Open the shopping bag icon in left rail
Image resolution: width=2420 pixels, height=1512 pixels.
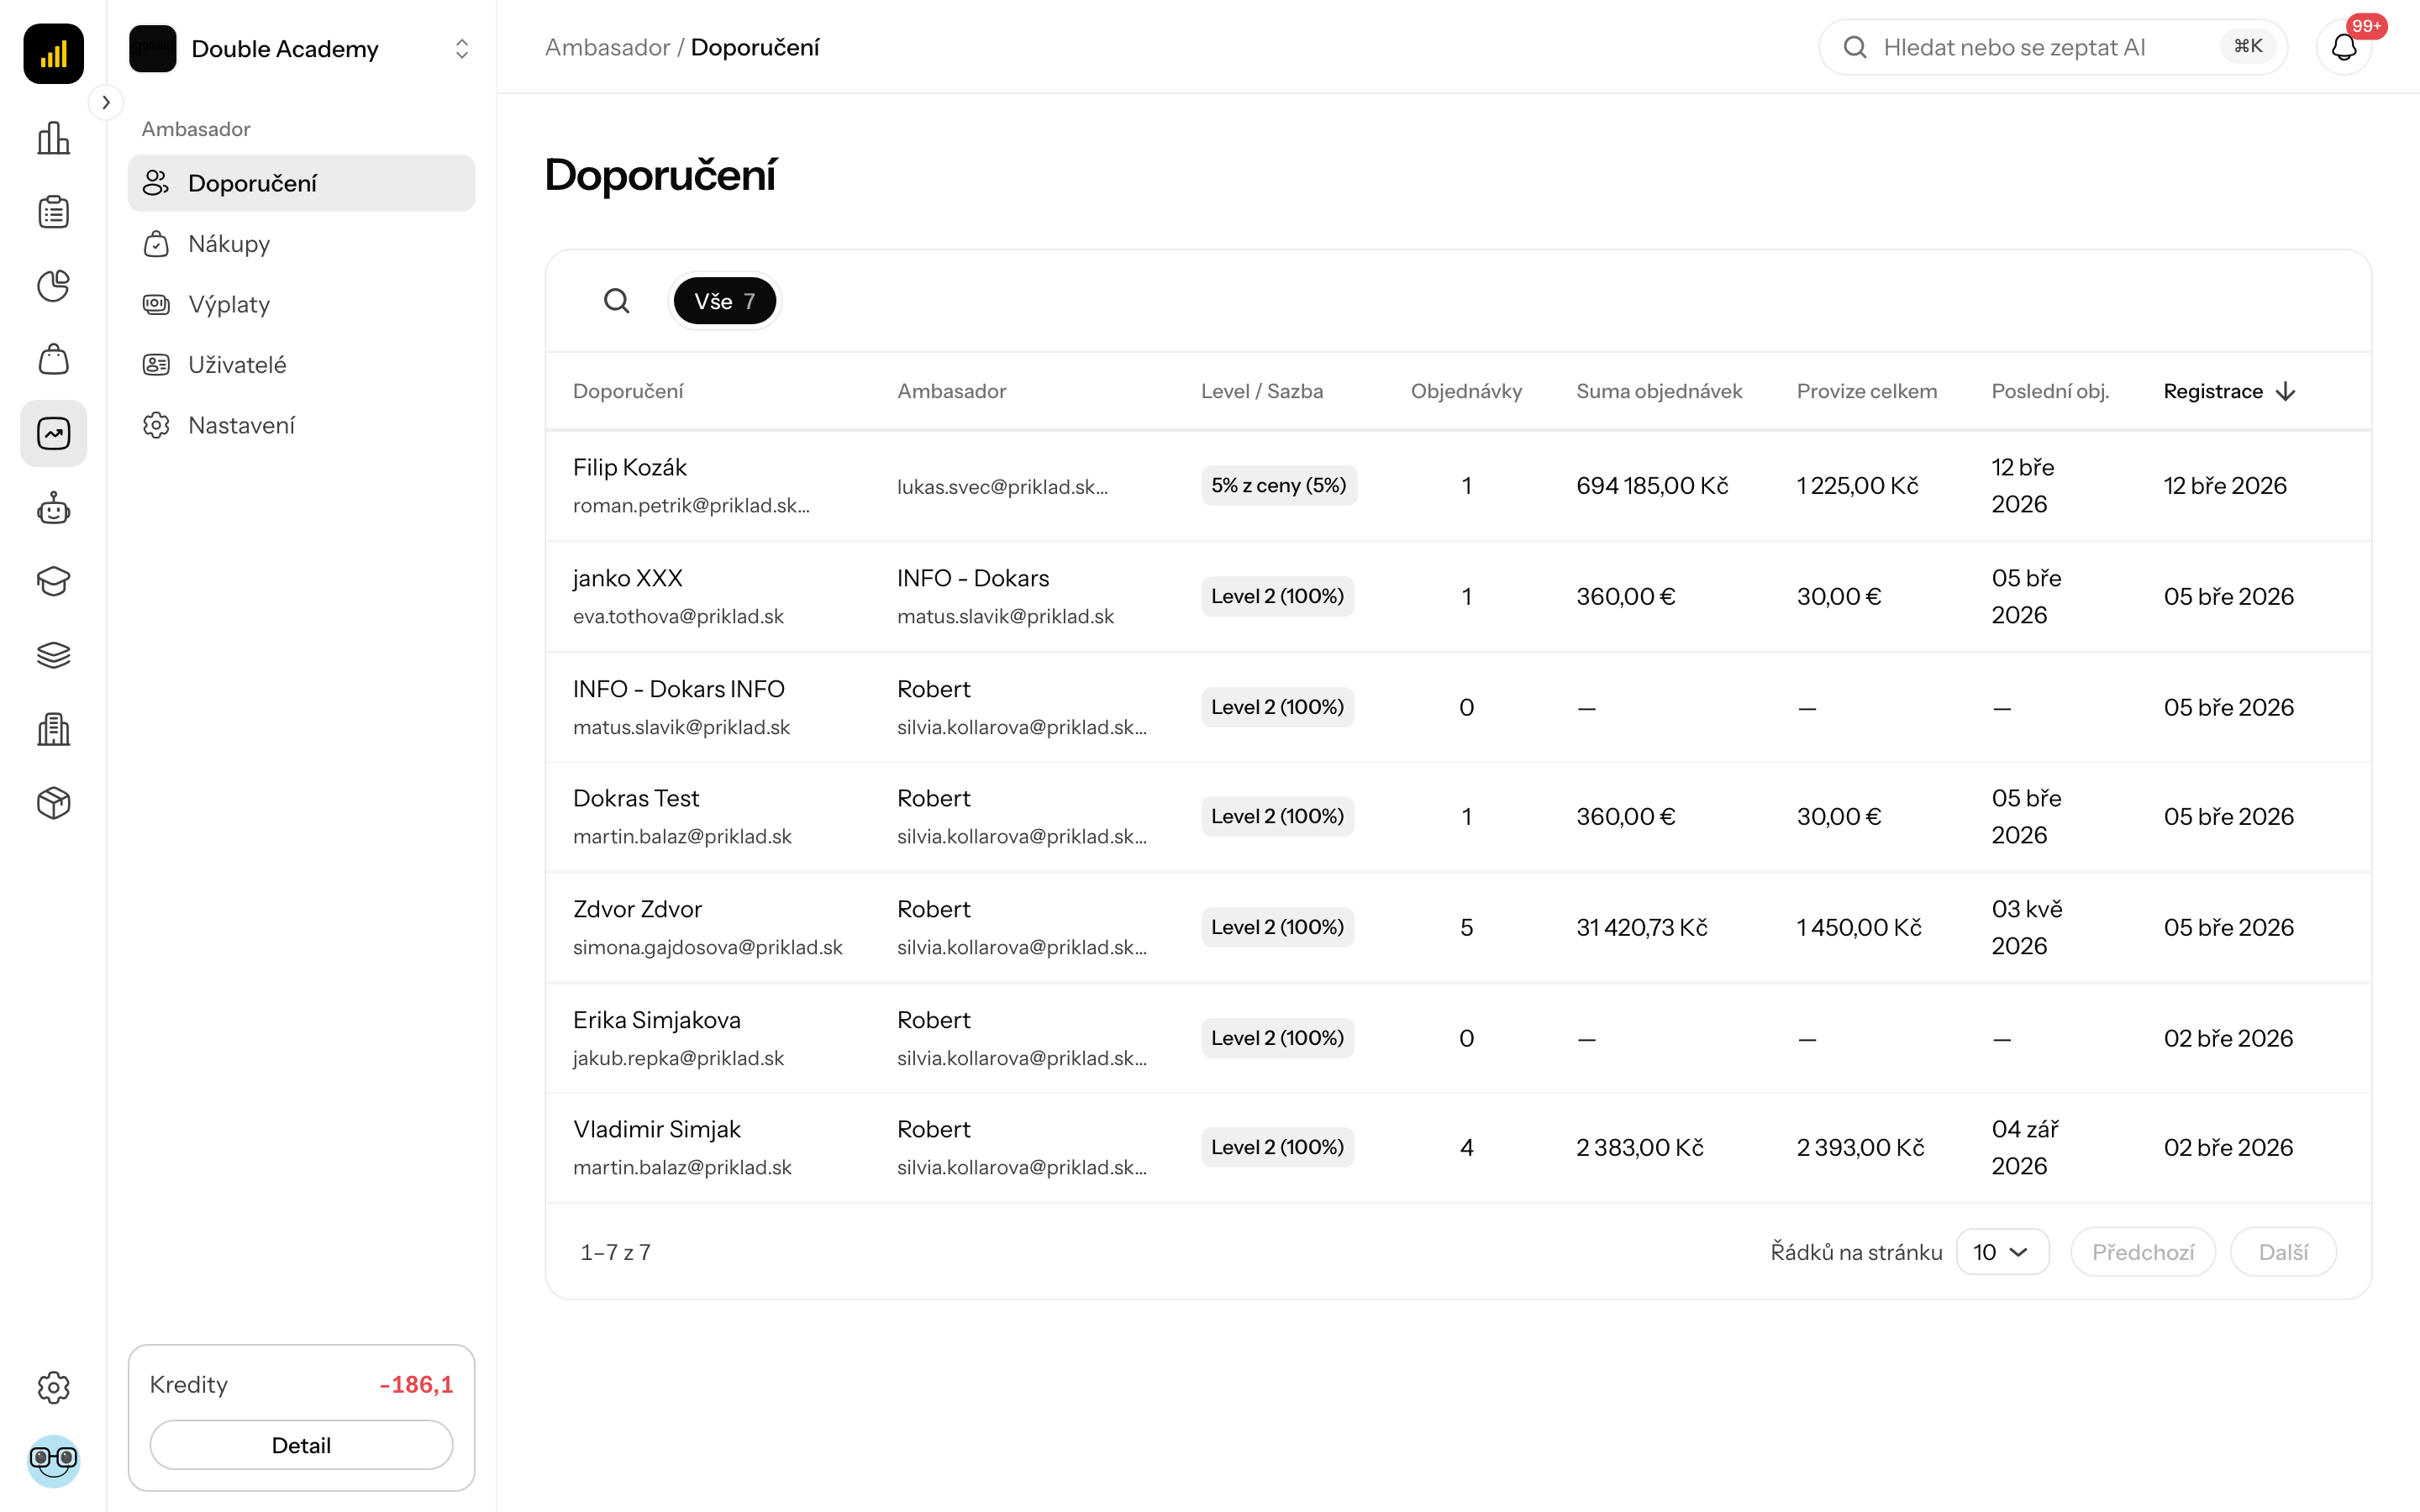53,359
